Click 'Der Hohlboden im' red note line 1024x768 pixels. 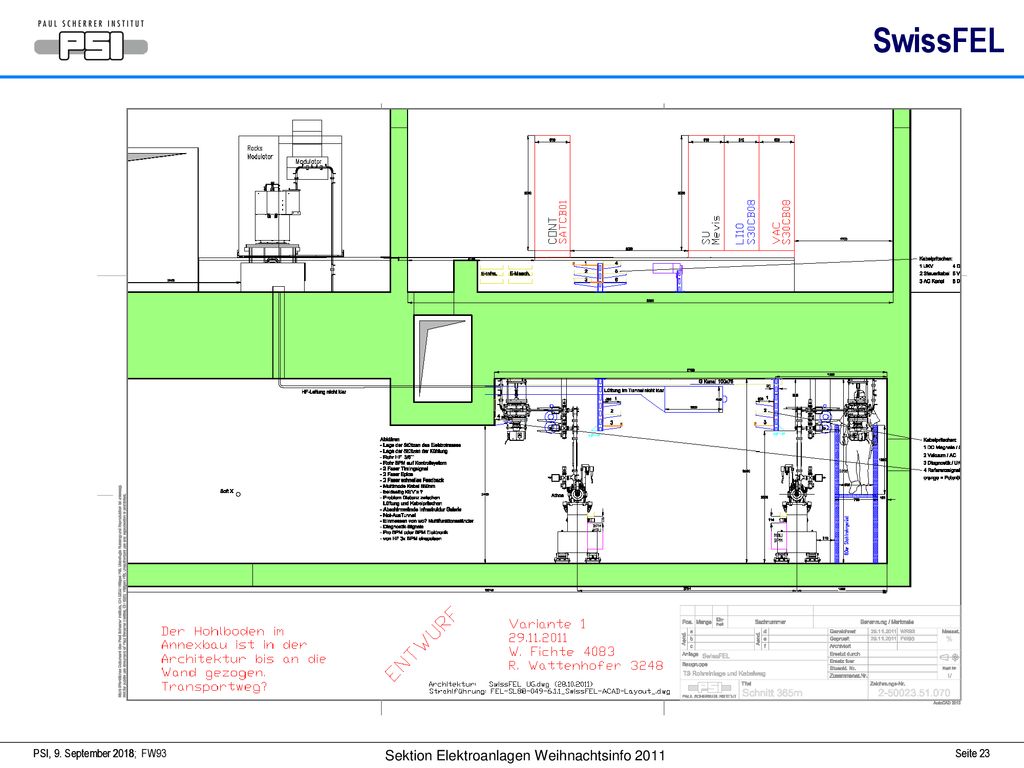(223, 631)
